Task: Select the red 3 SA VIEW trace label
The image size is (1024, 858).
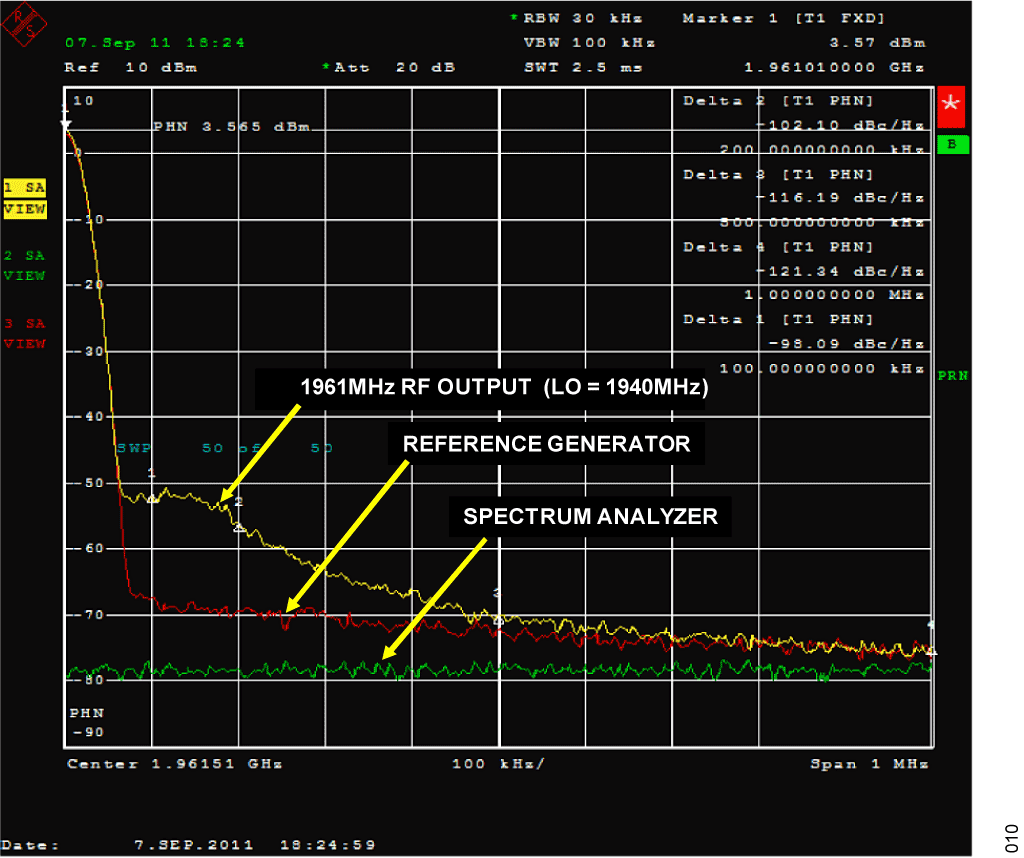Action: [x=25, y=333]
